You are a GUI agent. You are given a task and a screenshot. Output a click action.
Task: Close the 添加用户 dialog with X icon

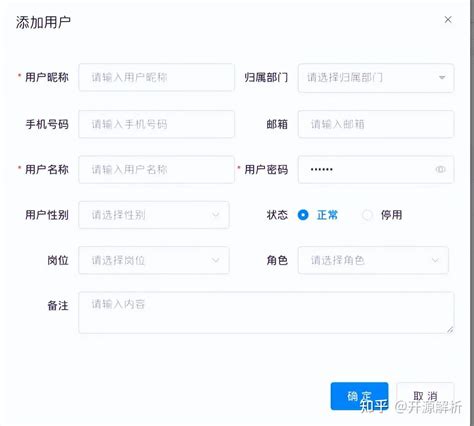[x=448, y=20]
